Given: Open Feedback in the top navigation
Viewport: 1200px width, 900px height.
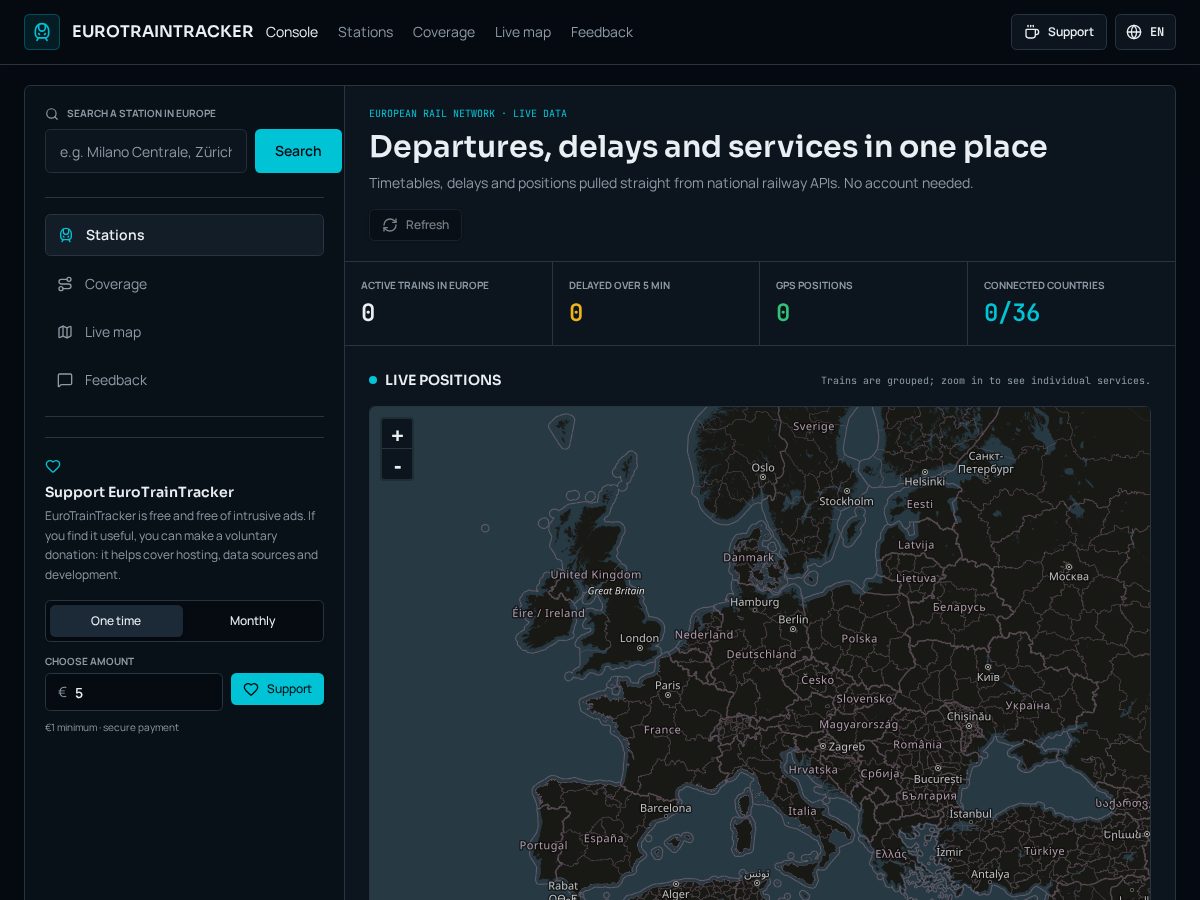Looking at the screenshot, I should pos(602,32).
